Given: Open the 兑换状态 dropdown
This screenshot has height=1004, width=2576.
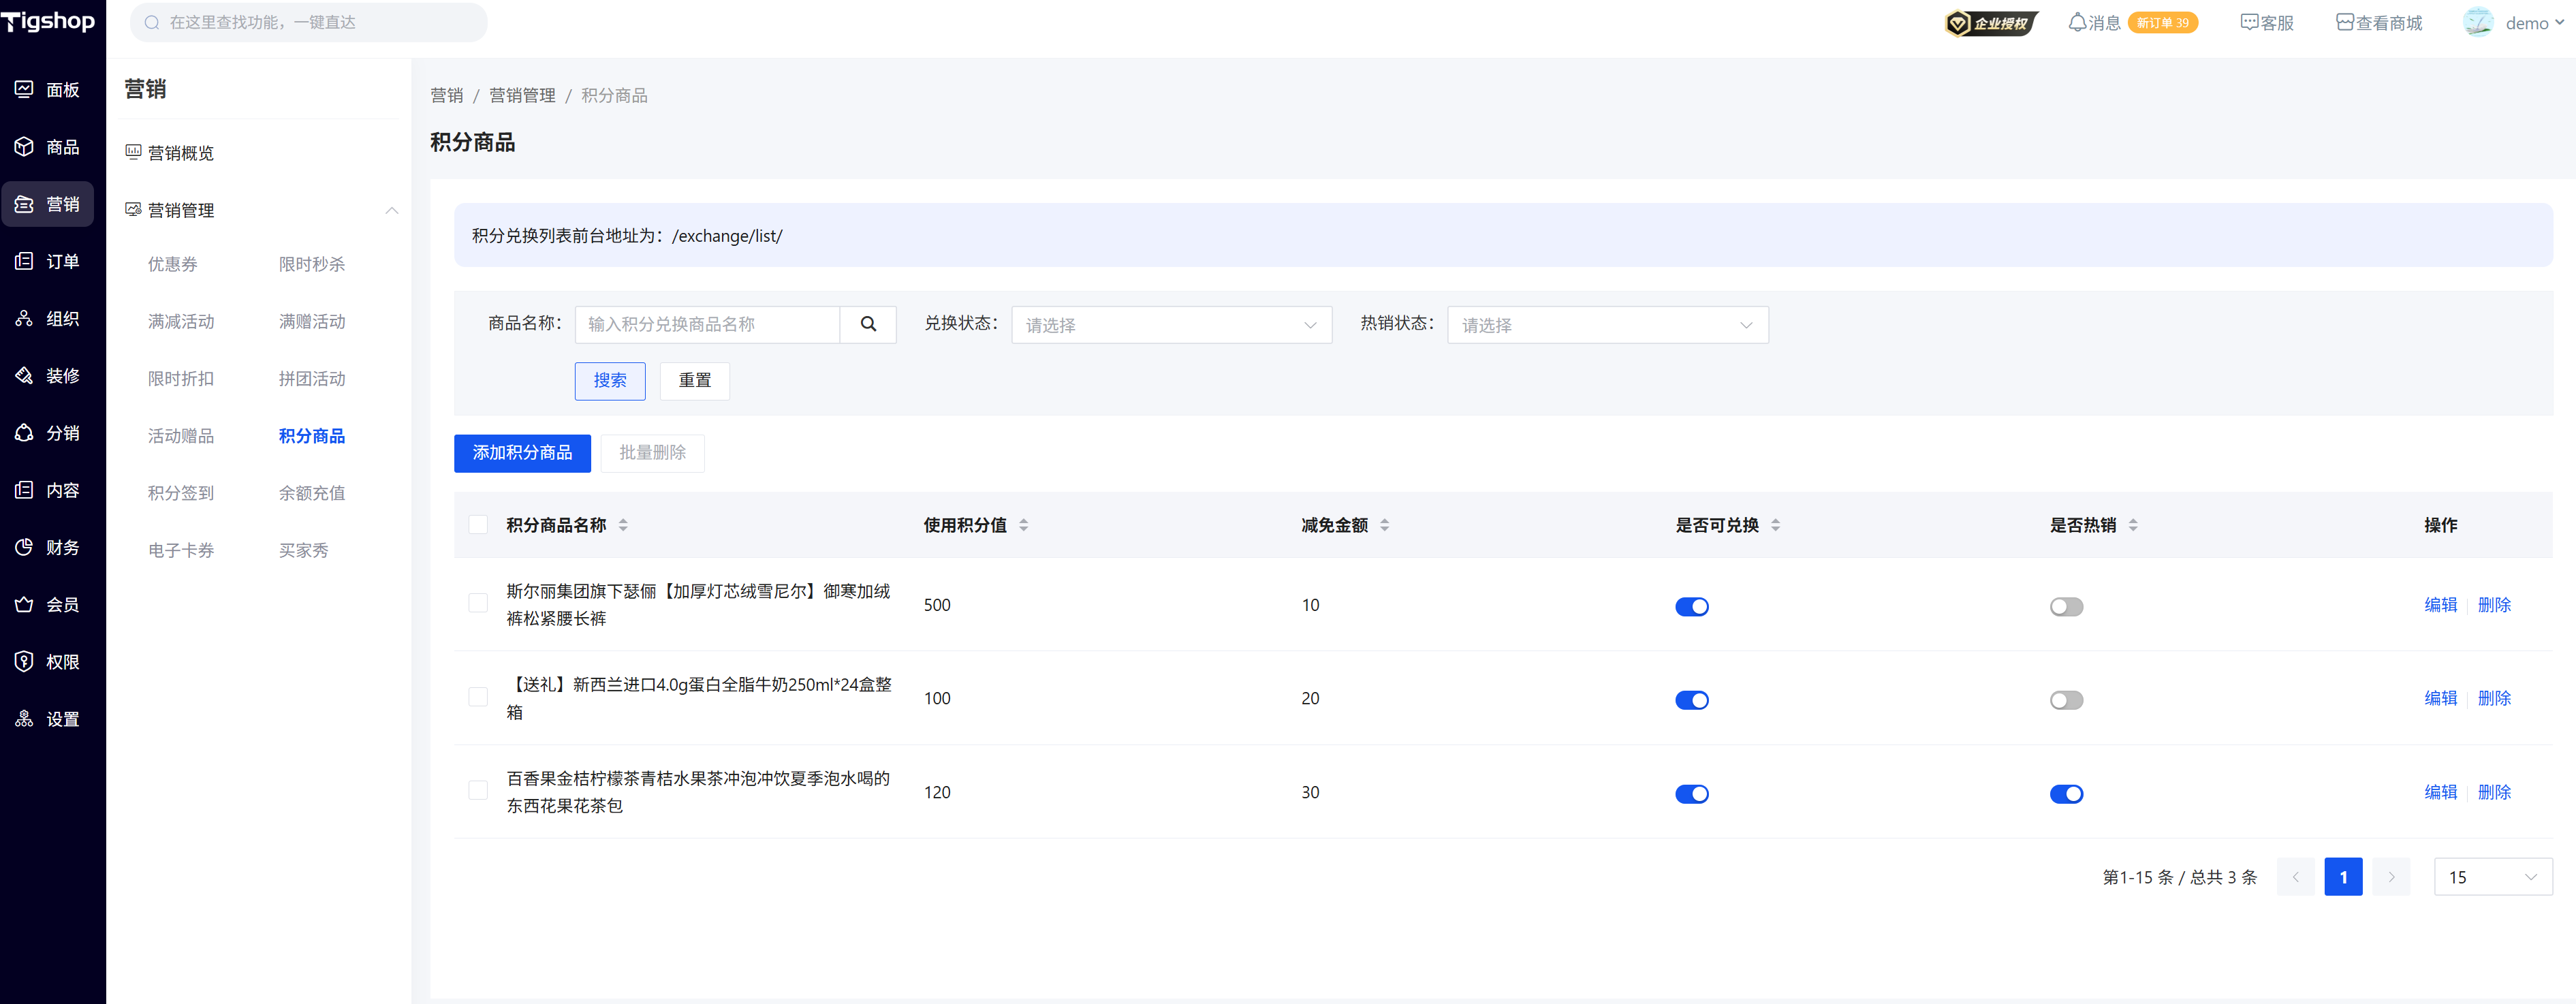Looking at the screenshot, I should tap(1170, 325).
